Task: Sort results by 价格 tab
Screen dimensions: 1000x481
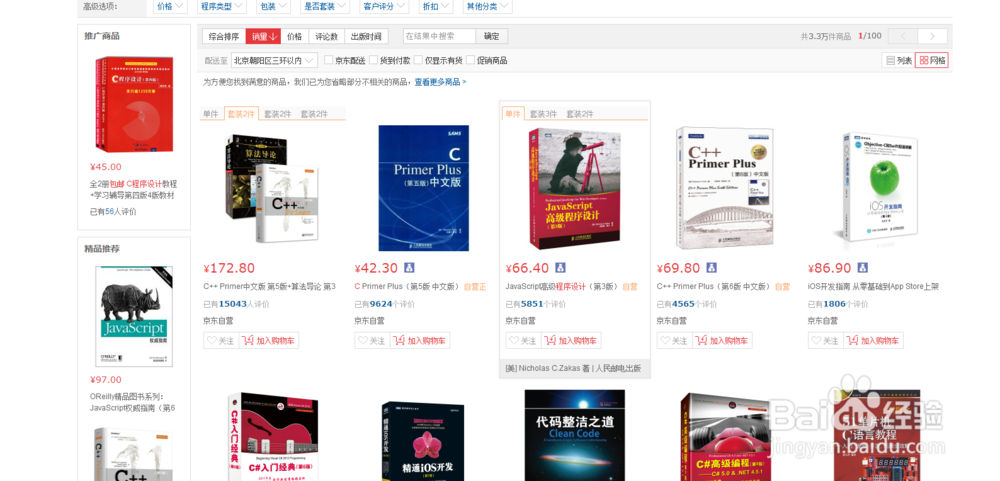Action: pos(295,36)
